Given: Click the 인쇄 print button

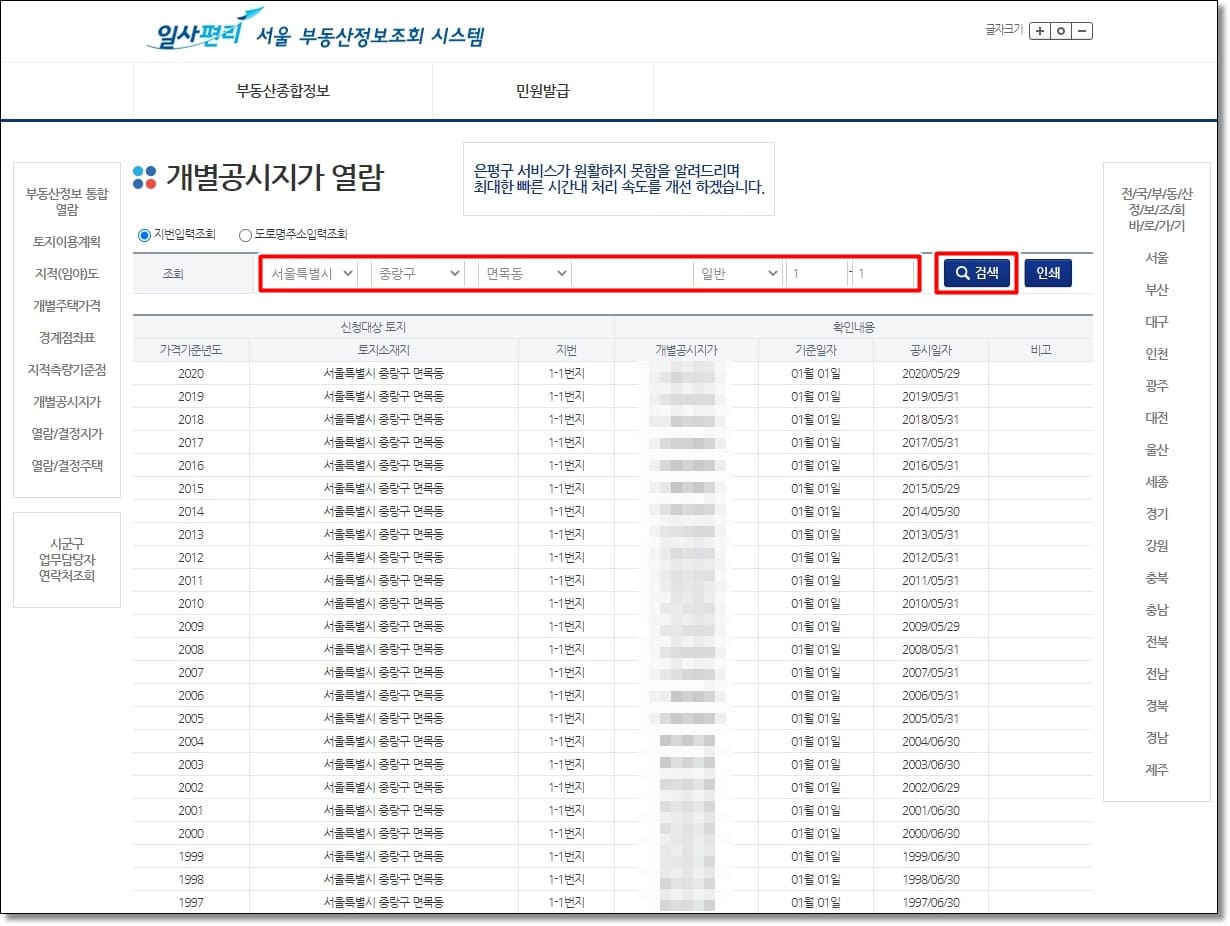Looking at the screenshot, I should coord(1047,273).
